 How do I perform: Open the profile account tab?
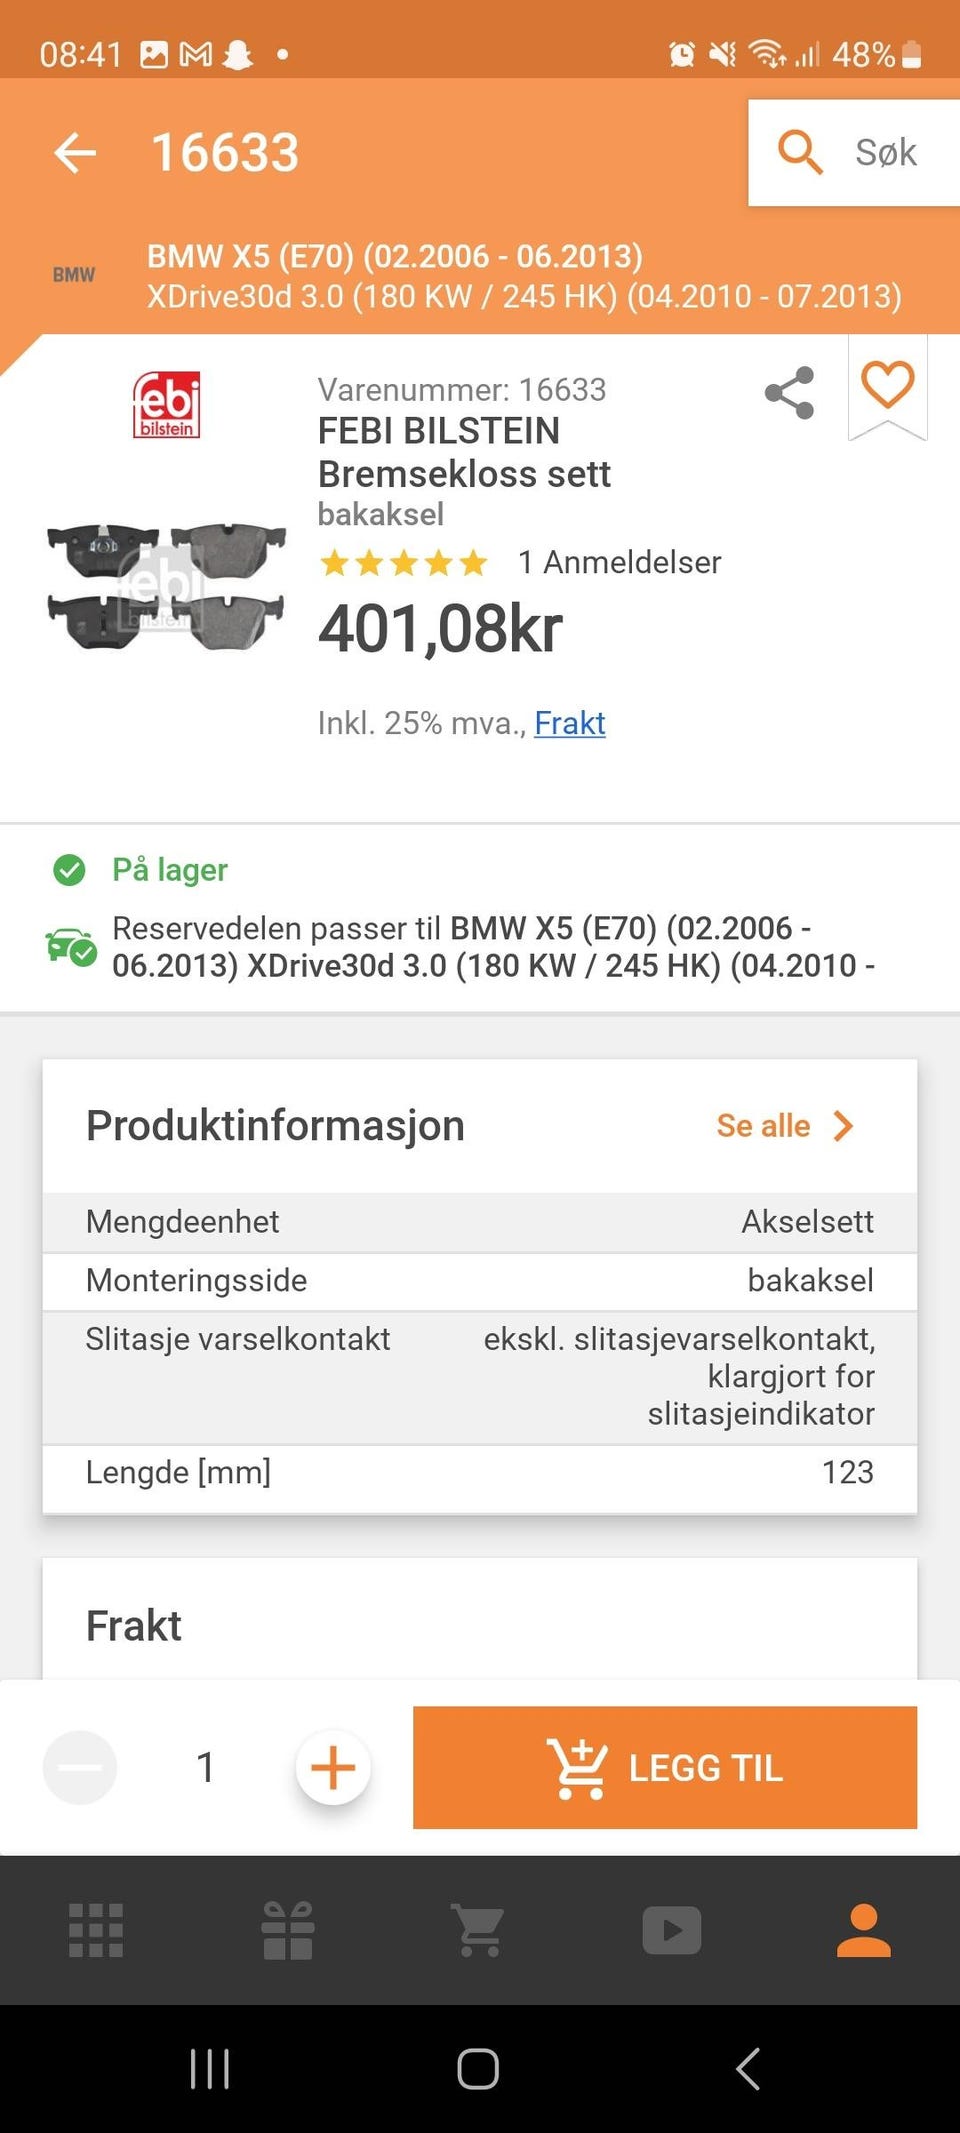tap(863, 1930)
